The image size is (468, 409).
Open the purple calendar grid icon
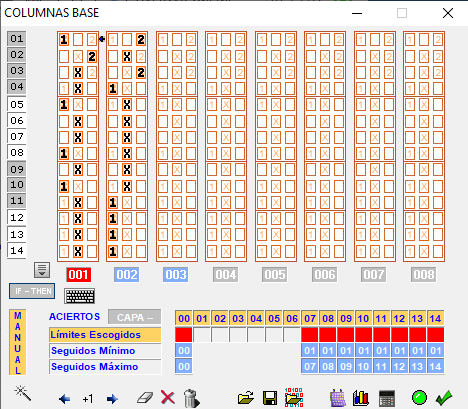pyautogui.click(x=338, y=398)
